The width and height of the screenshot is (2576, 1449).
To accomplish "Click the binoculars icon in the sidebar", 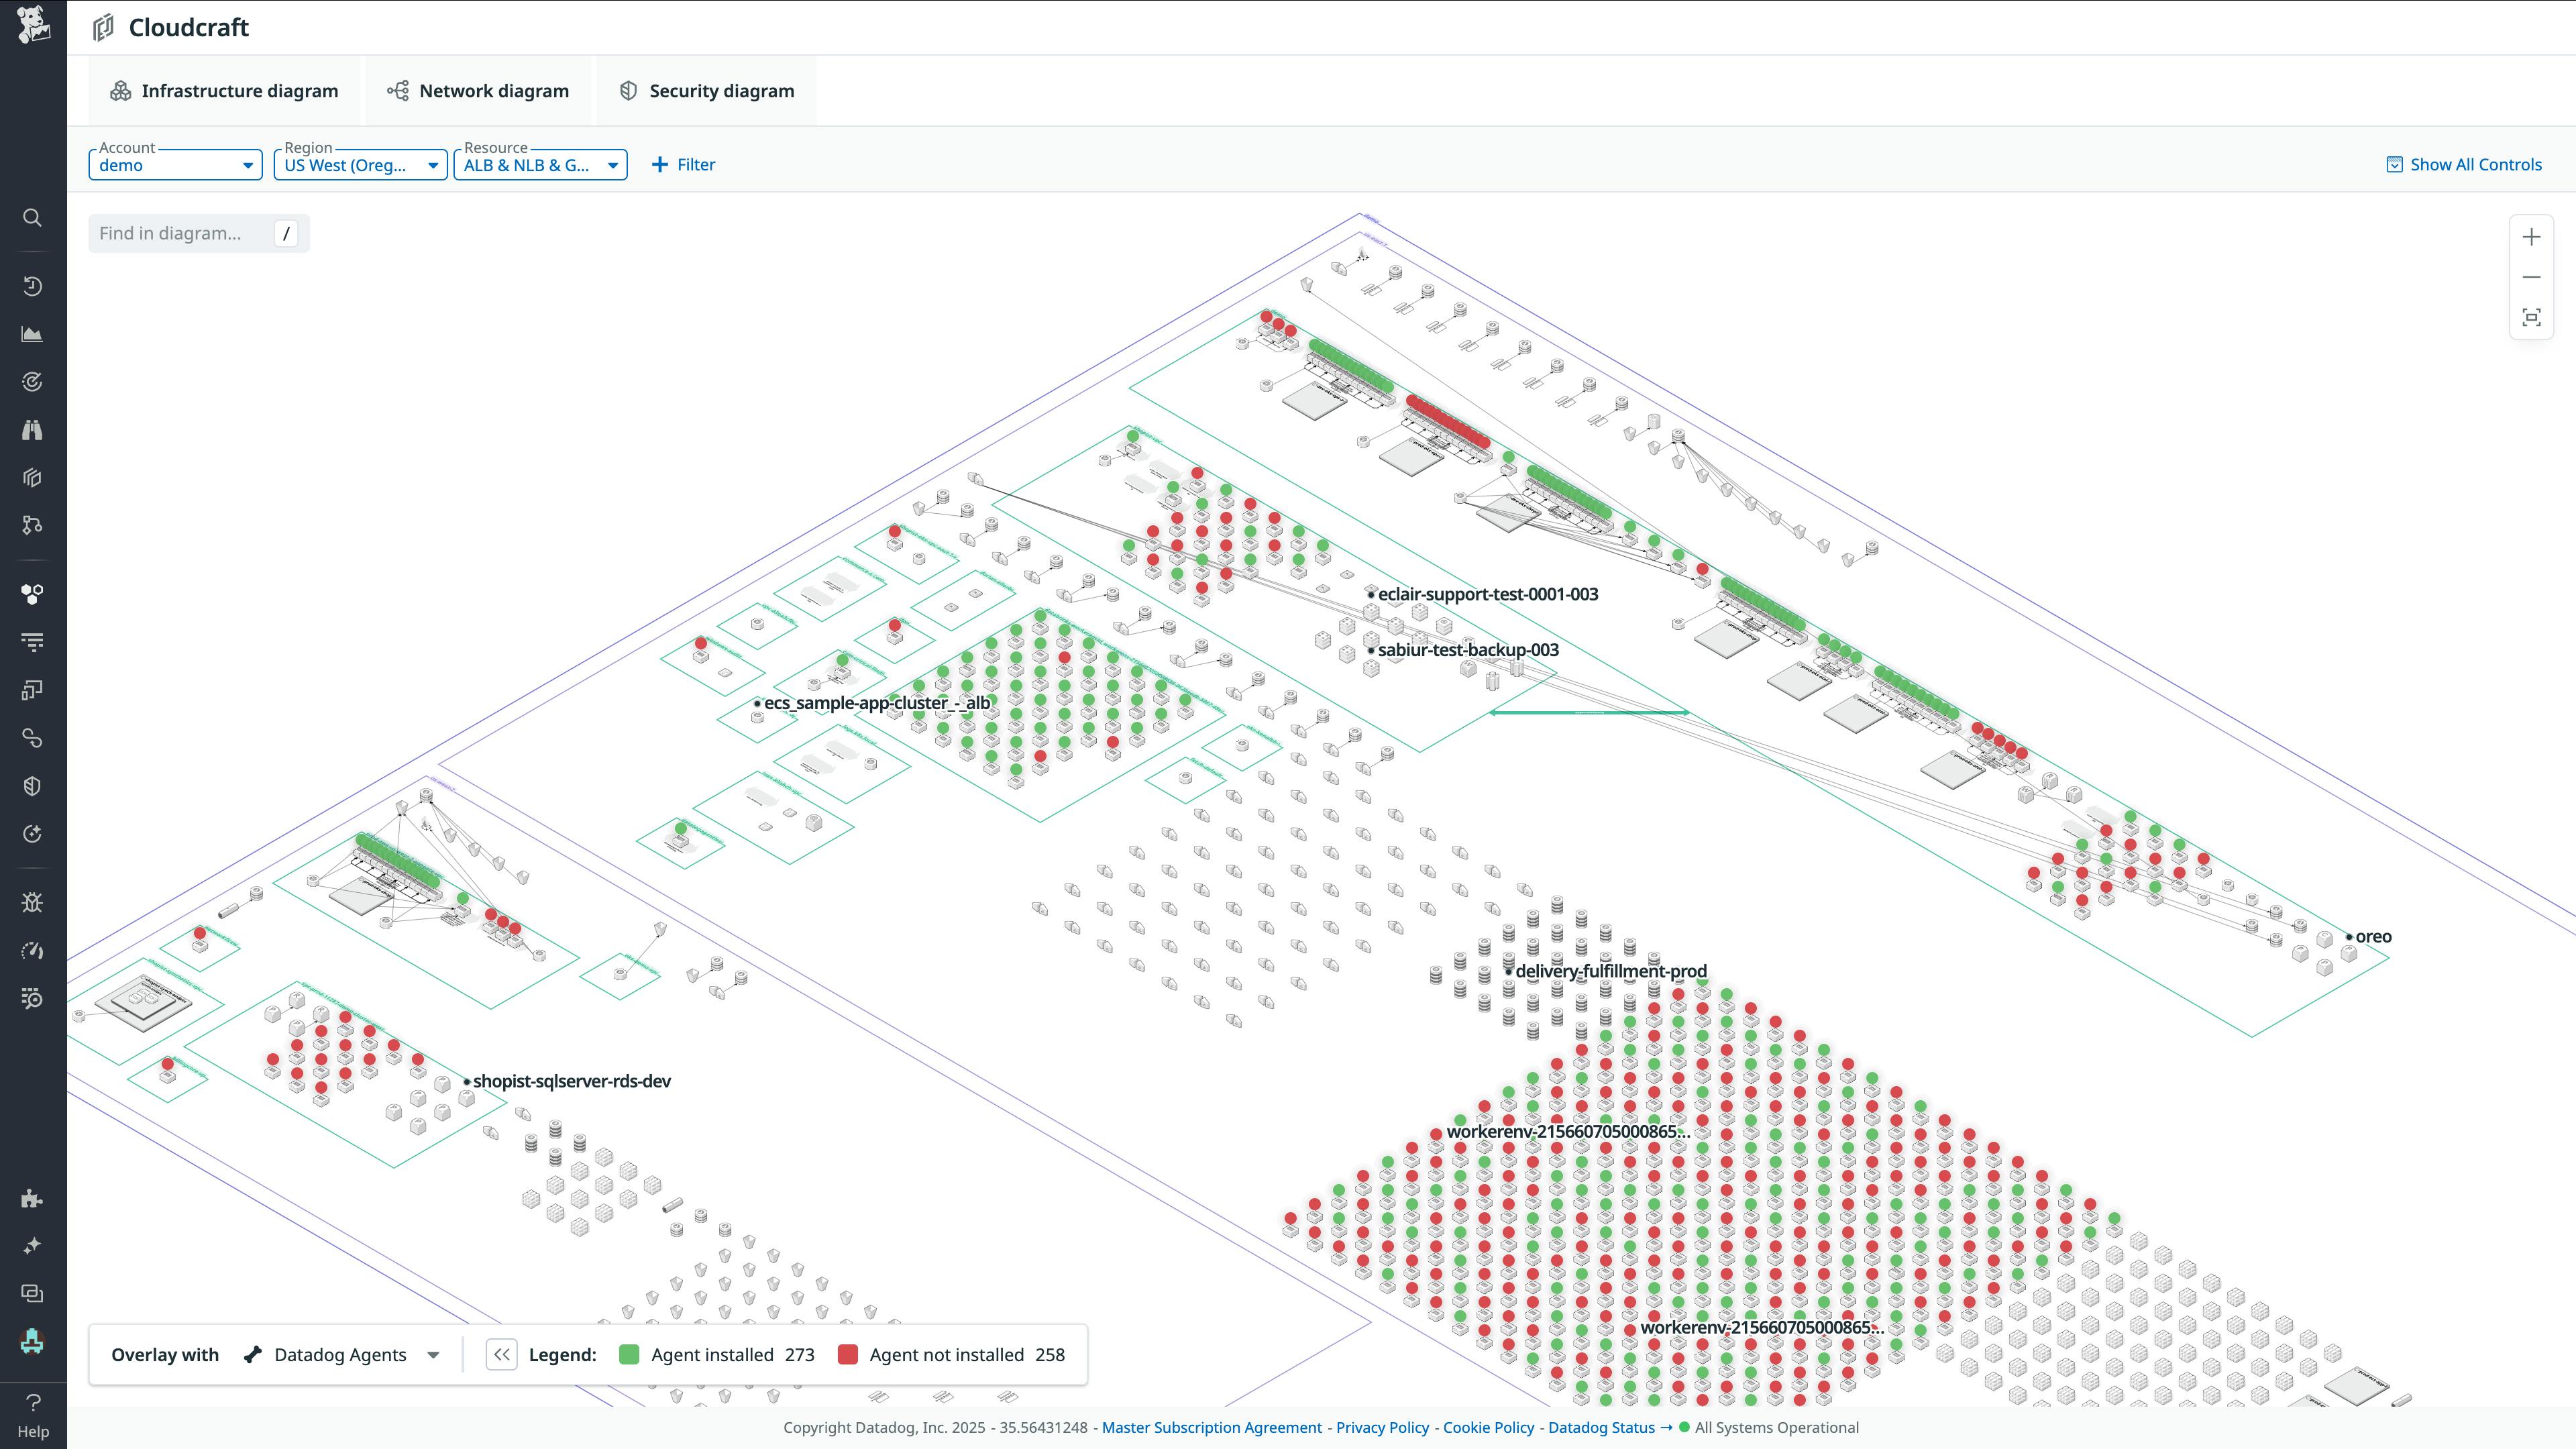I will coord(32,430).
